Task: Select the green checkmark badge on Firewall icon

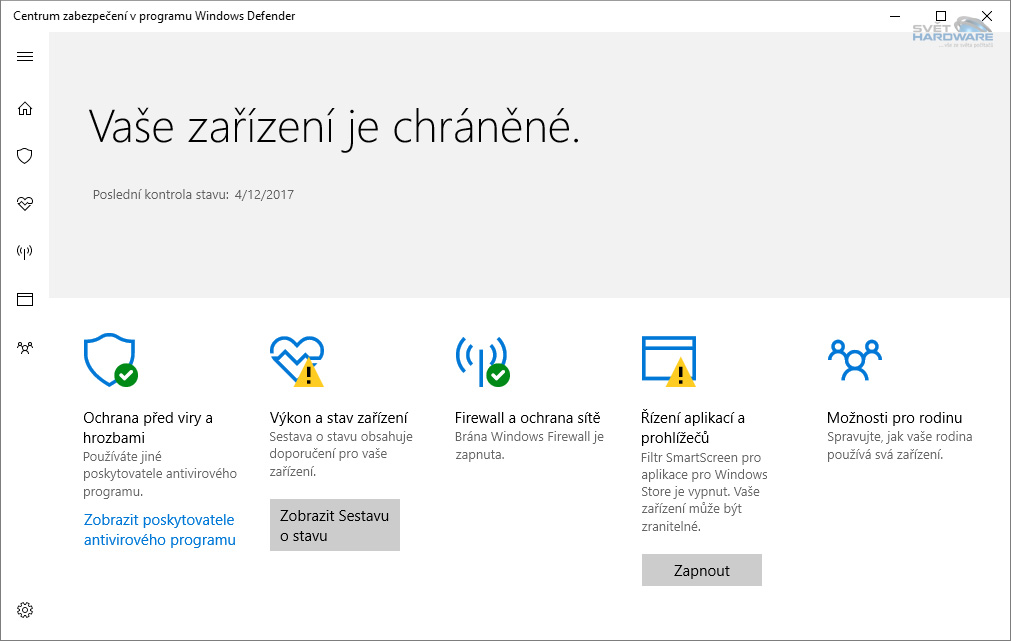Action: (499, 377)
